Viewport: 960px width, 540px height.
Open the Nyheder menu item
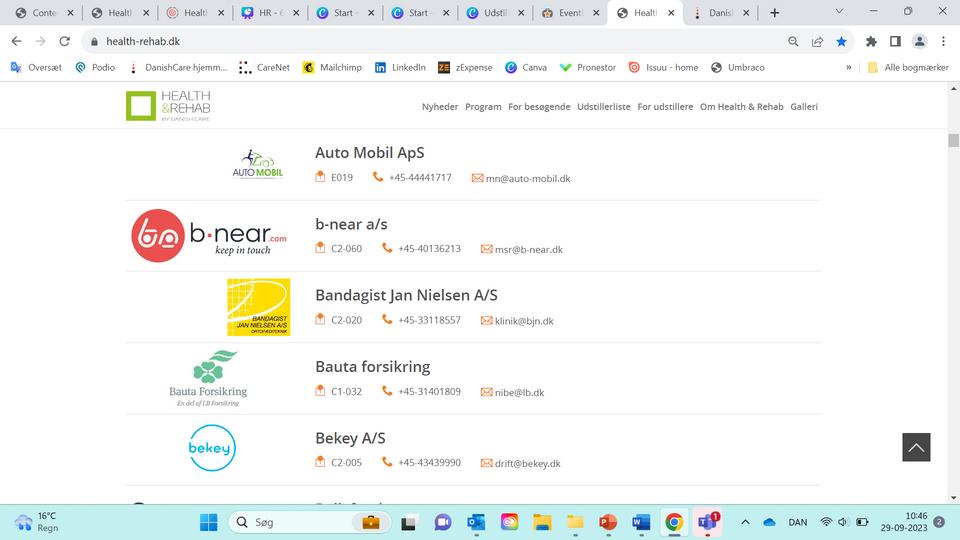440,107
